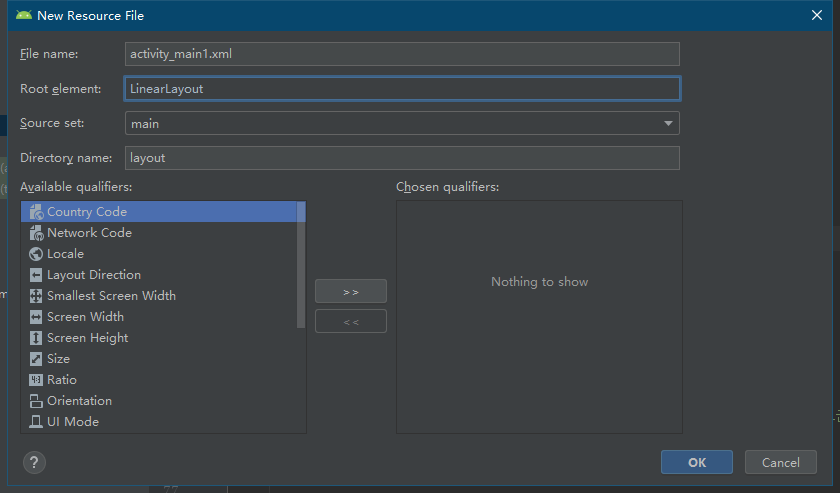
Task: Remove qualifier with the << button
Action: [351, 322]
